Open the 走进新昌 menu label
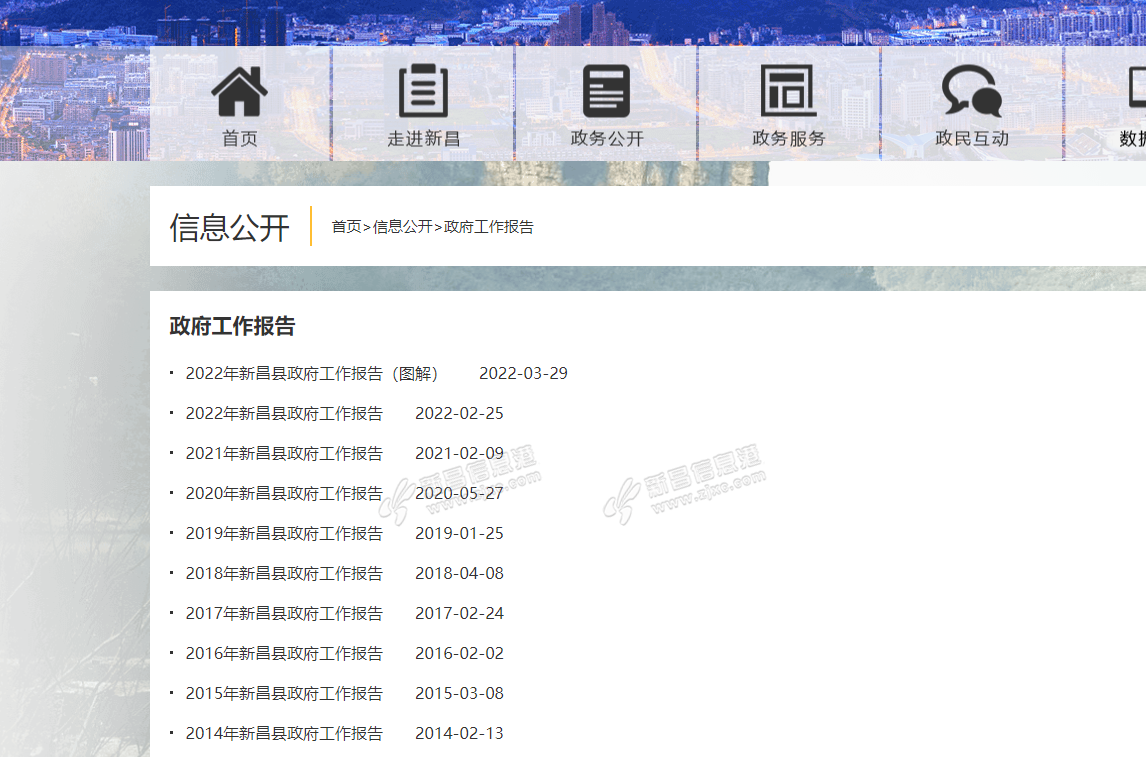Image resolution: width=1146 pixels, height=757 pixels. tap(423, 139)
